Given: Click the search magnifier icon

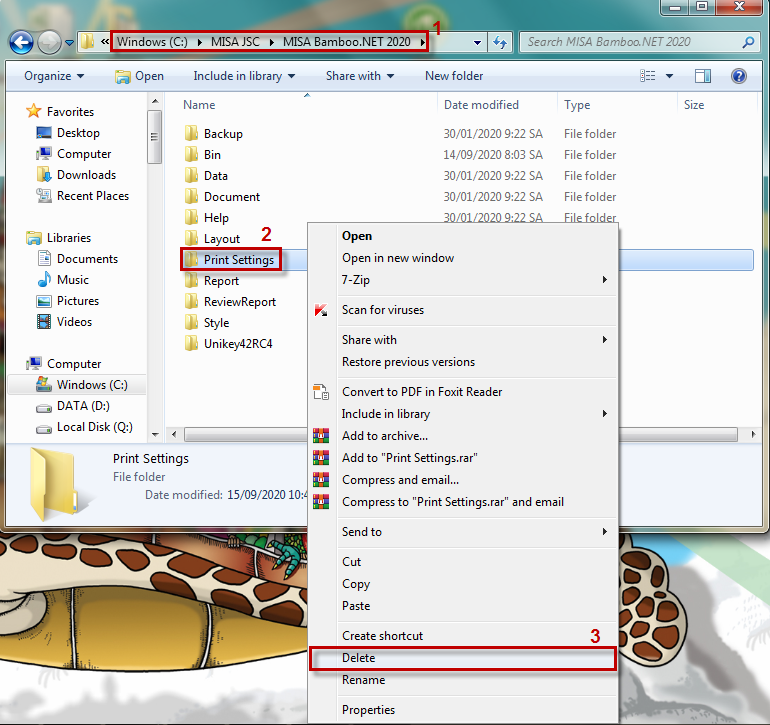Looking at the screenshot, I should click(748, 42).
